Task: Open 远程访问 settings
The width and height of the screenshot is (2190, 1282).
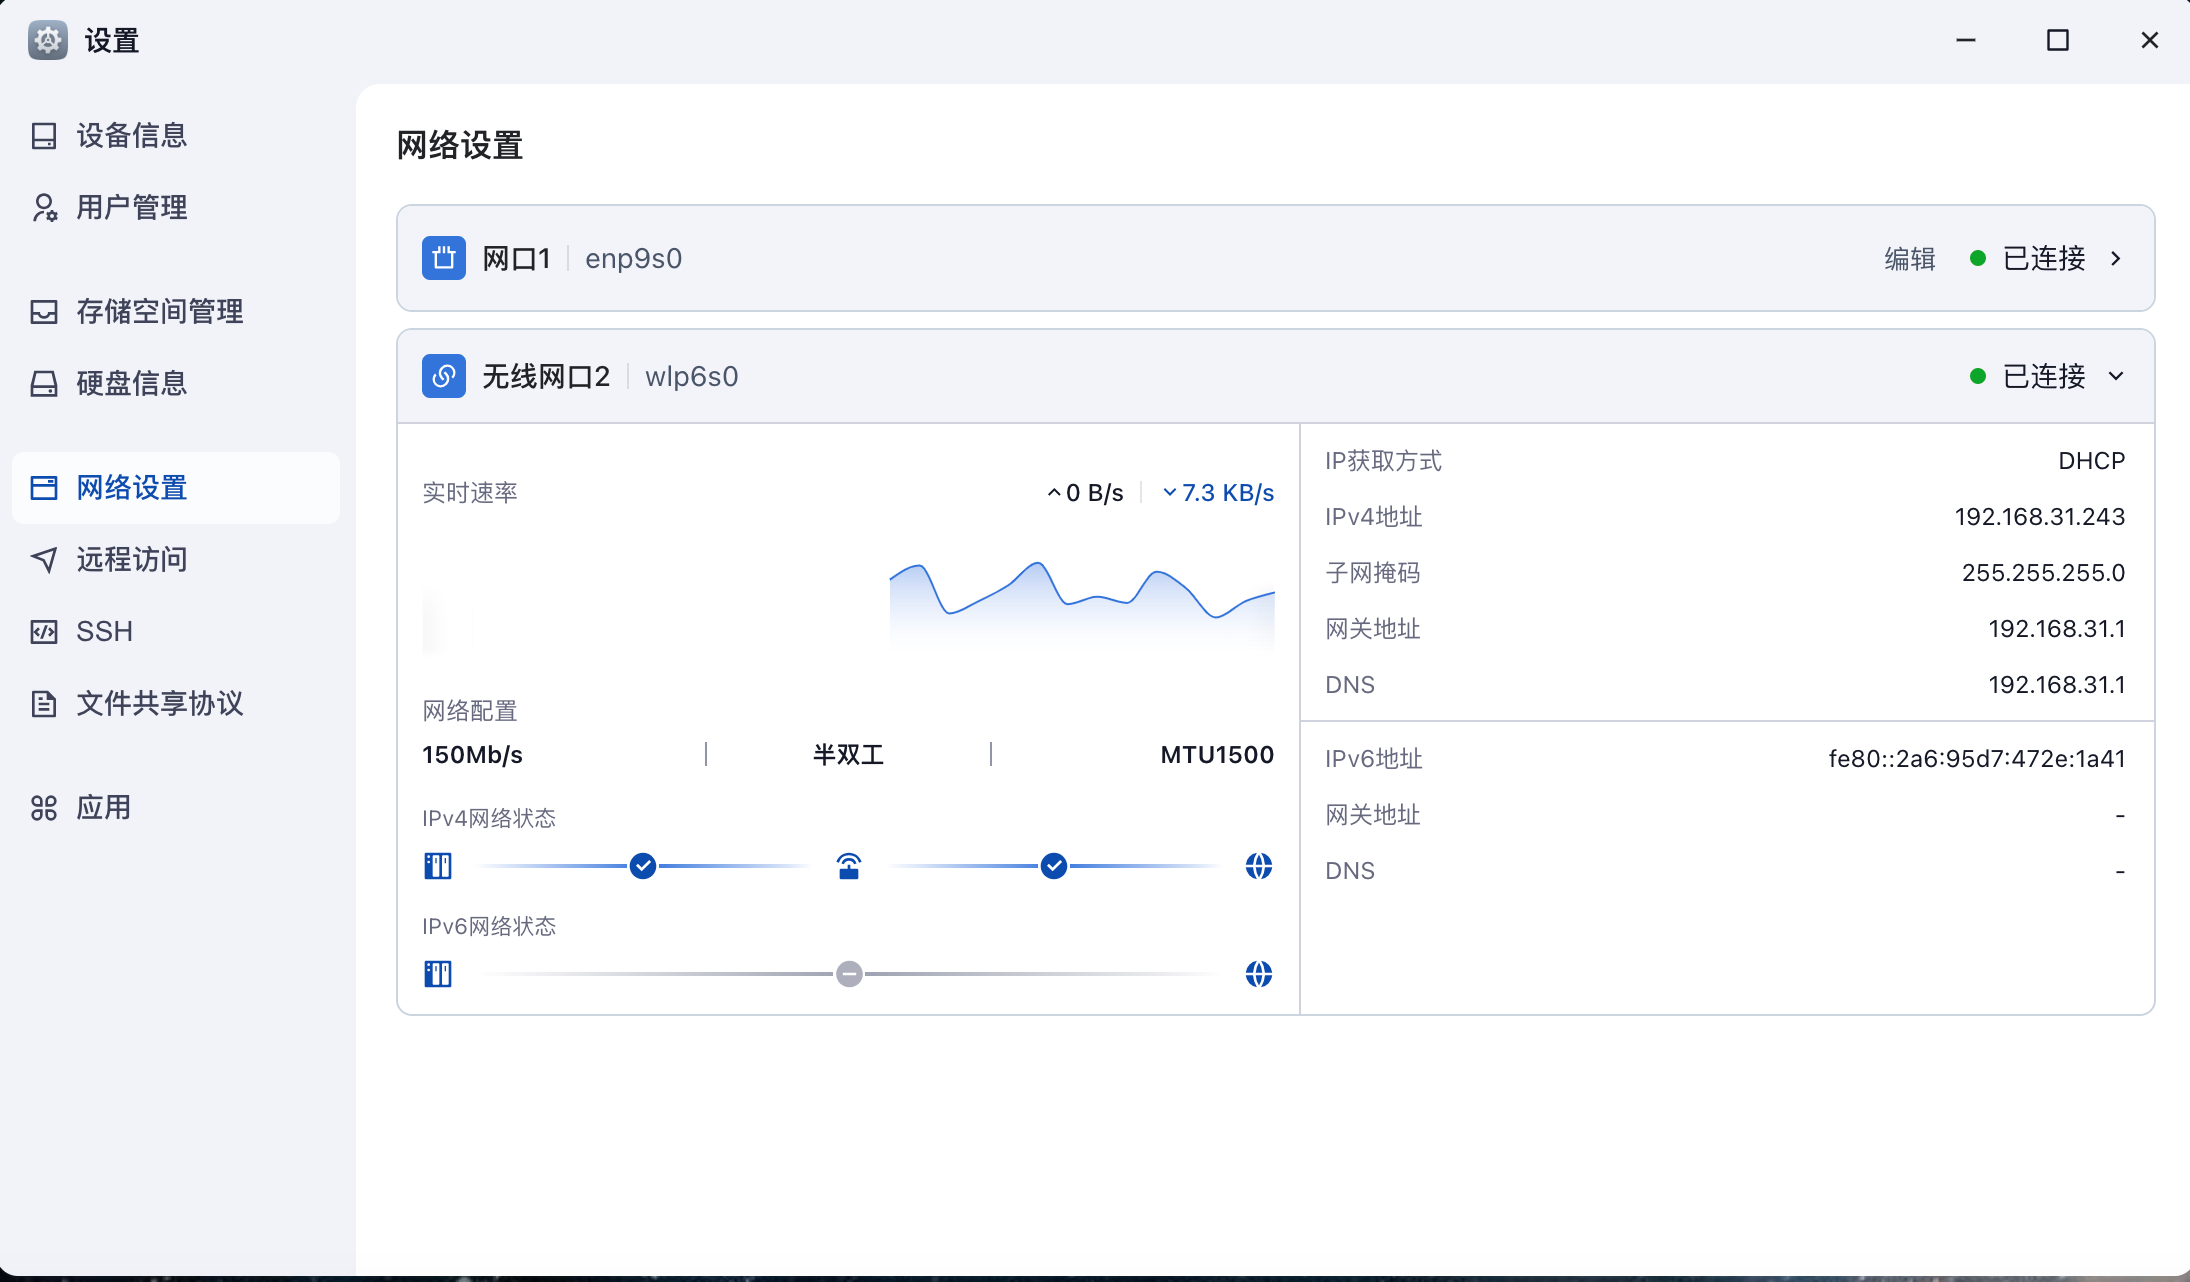Action: click(176, 560)
